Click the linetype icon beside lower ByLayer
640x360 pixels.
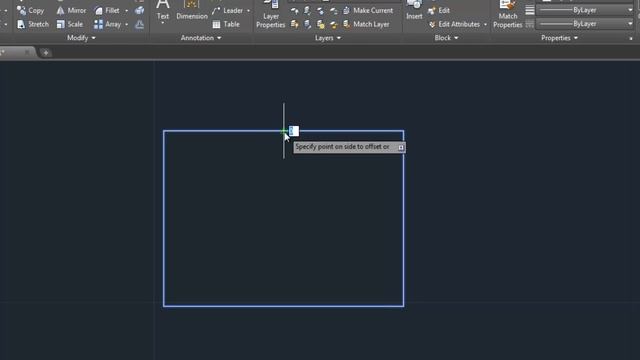pos(530,24)
